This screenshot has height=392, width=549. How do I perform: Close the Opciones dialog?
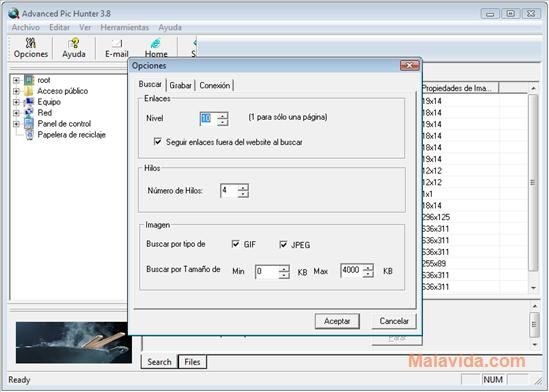(409, 65)
